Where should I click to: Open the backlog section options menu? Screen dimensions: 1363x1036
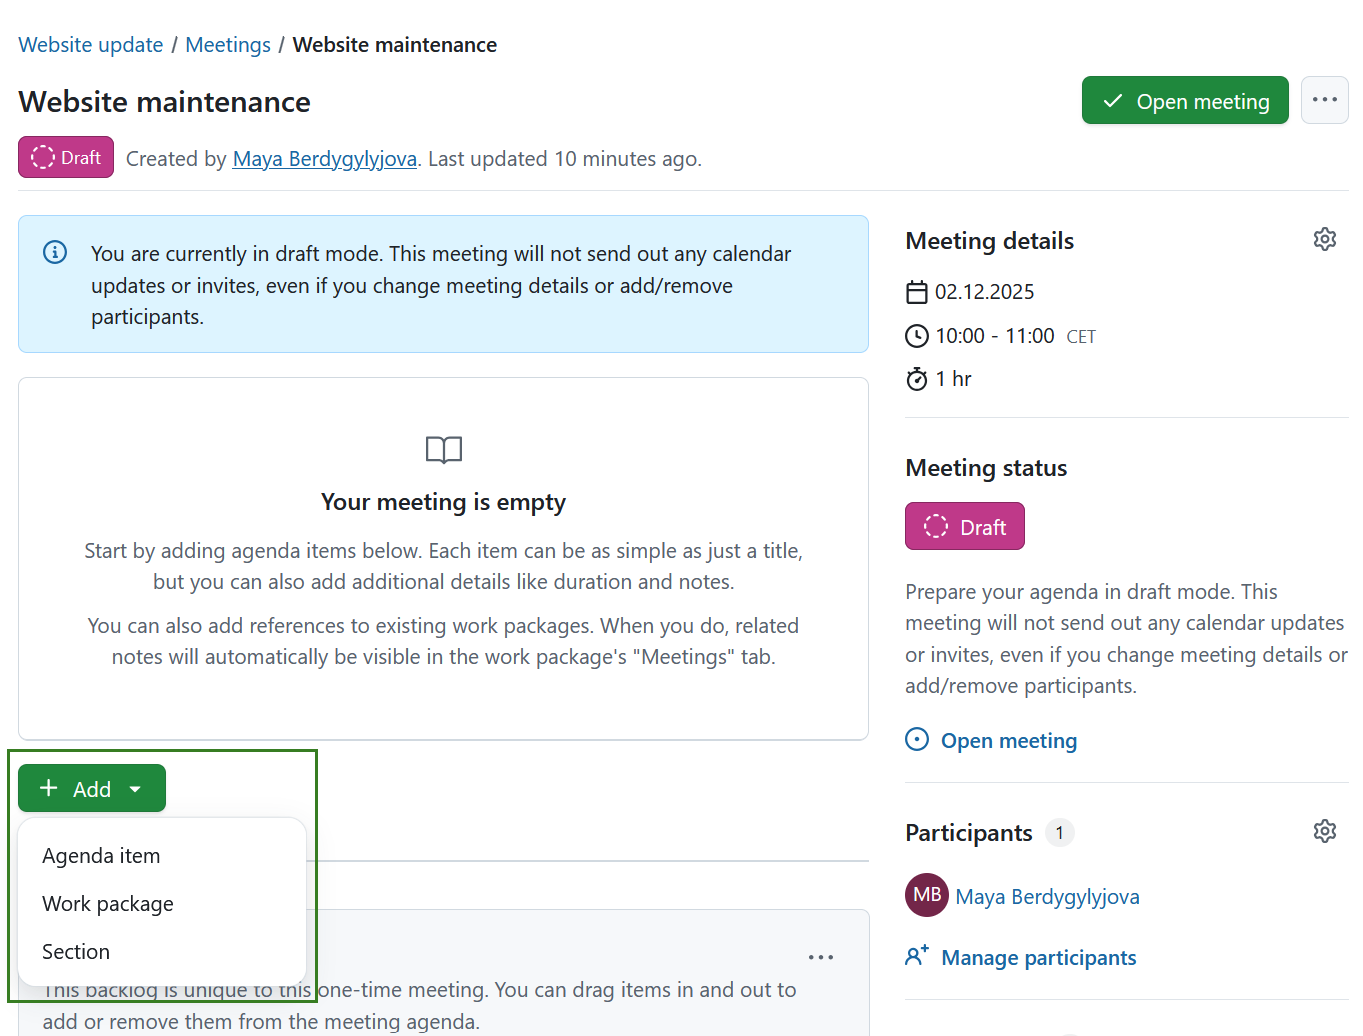click(x=821, y=957)
